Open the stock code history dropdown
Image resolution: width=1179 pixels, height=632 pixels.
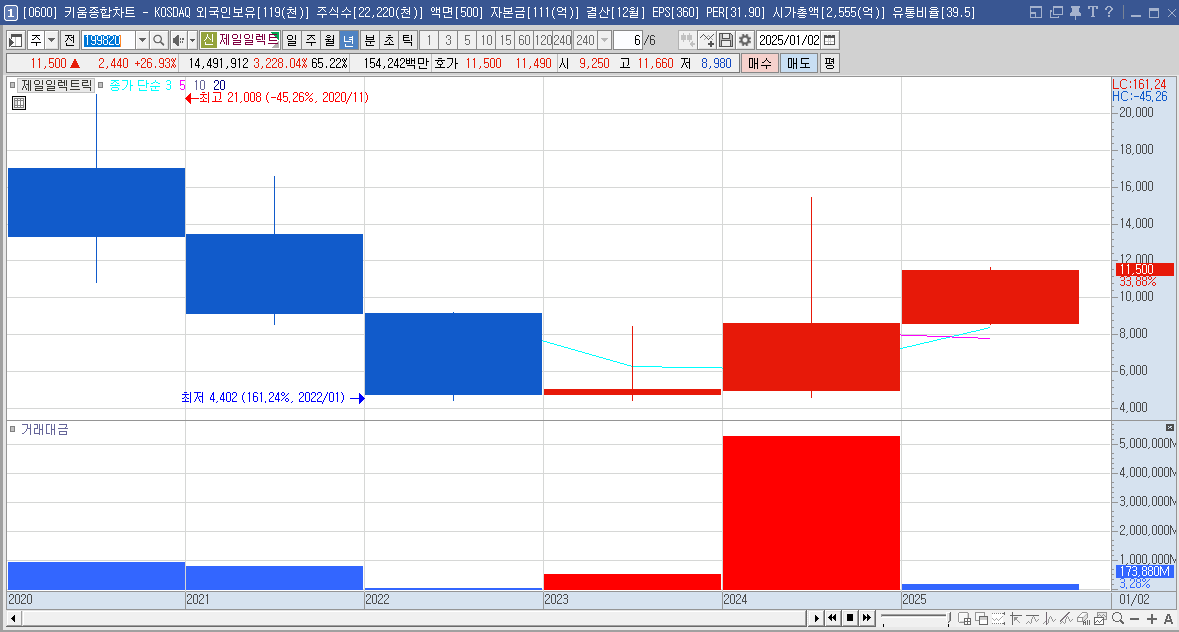141,41
